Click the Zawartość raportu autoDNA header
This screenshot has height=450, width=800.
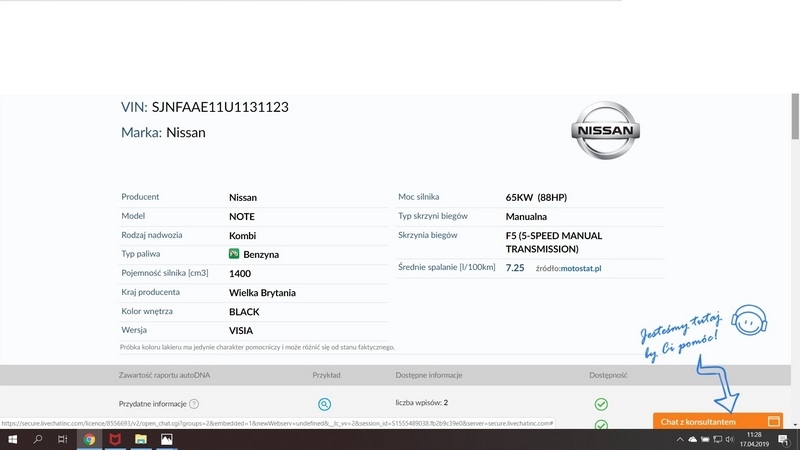coord(164,375)
